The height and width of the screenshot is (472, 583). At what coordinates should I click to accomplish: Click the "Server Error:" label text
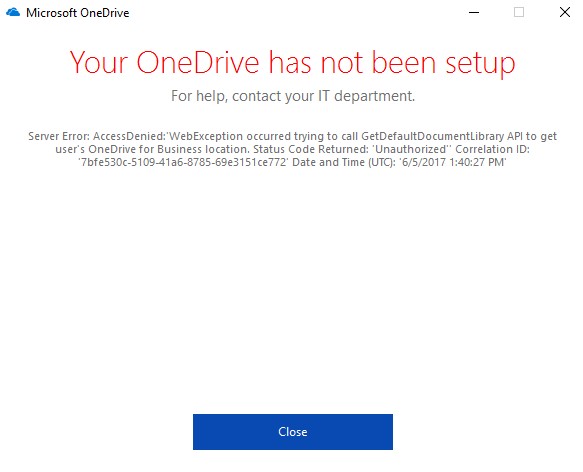click(x=59, y=136)
